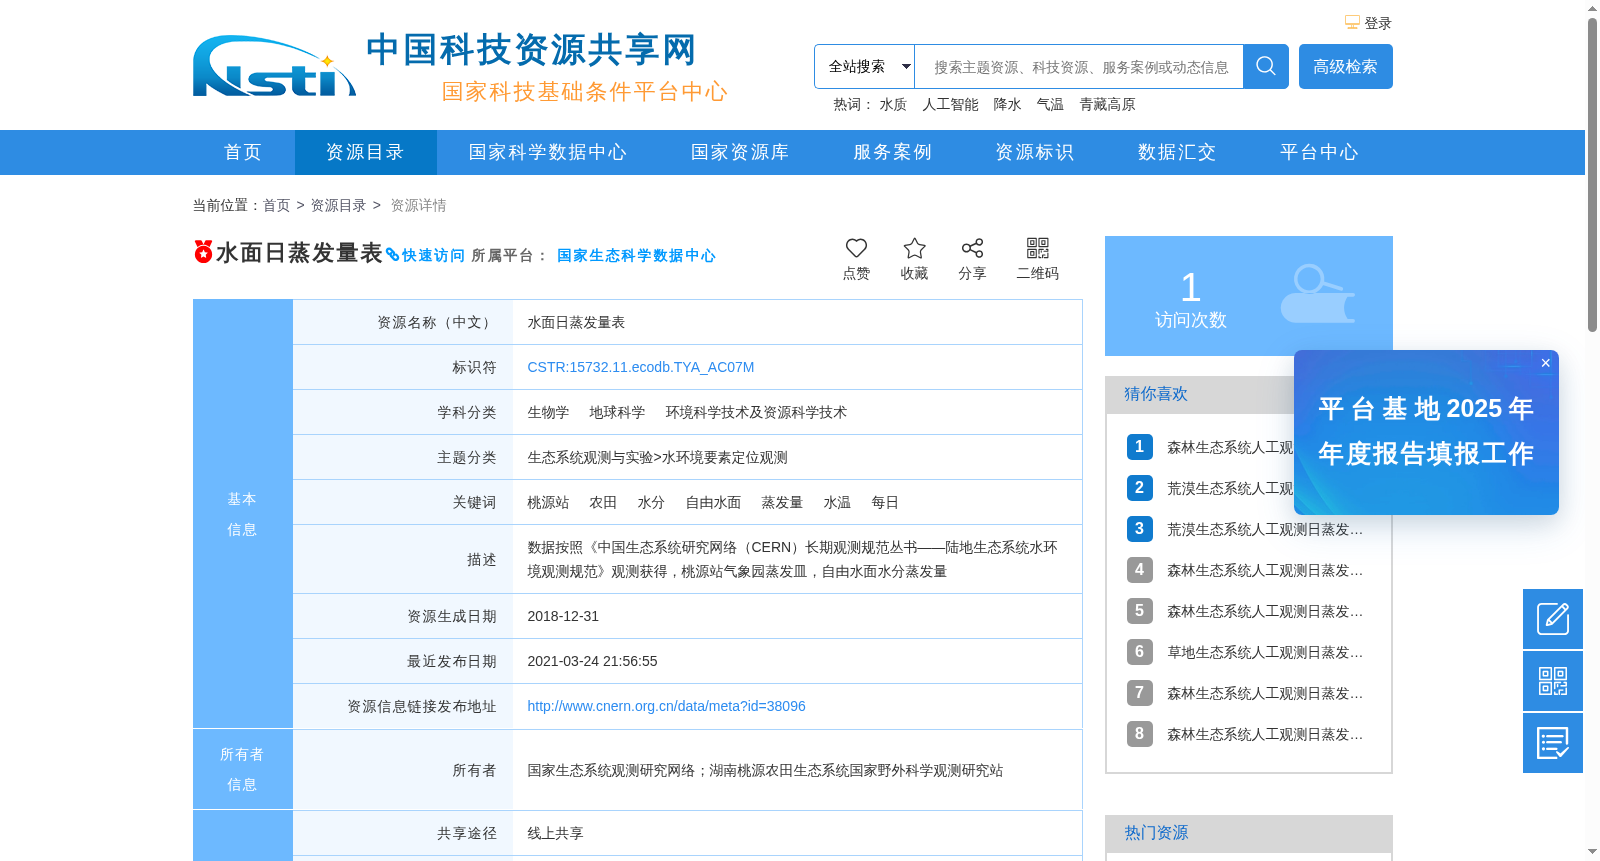Click hot word 水质
The image size is (1600, 861).
click(x=893, y=104)
